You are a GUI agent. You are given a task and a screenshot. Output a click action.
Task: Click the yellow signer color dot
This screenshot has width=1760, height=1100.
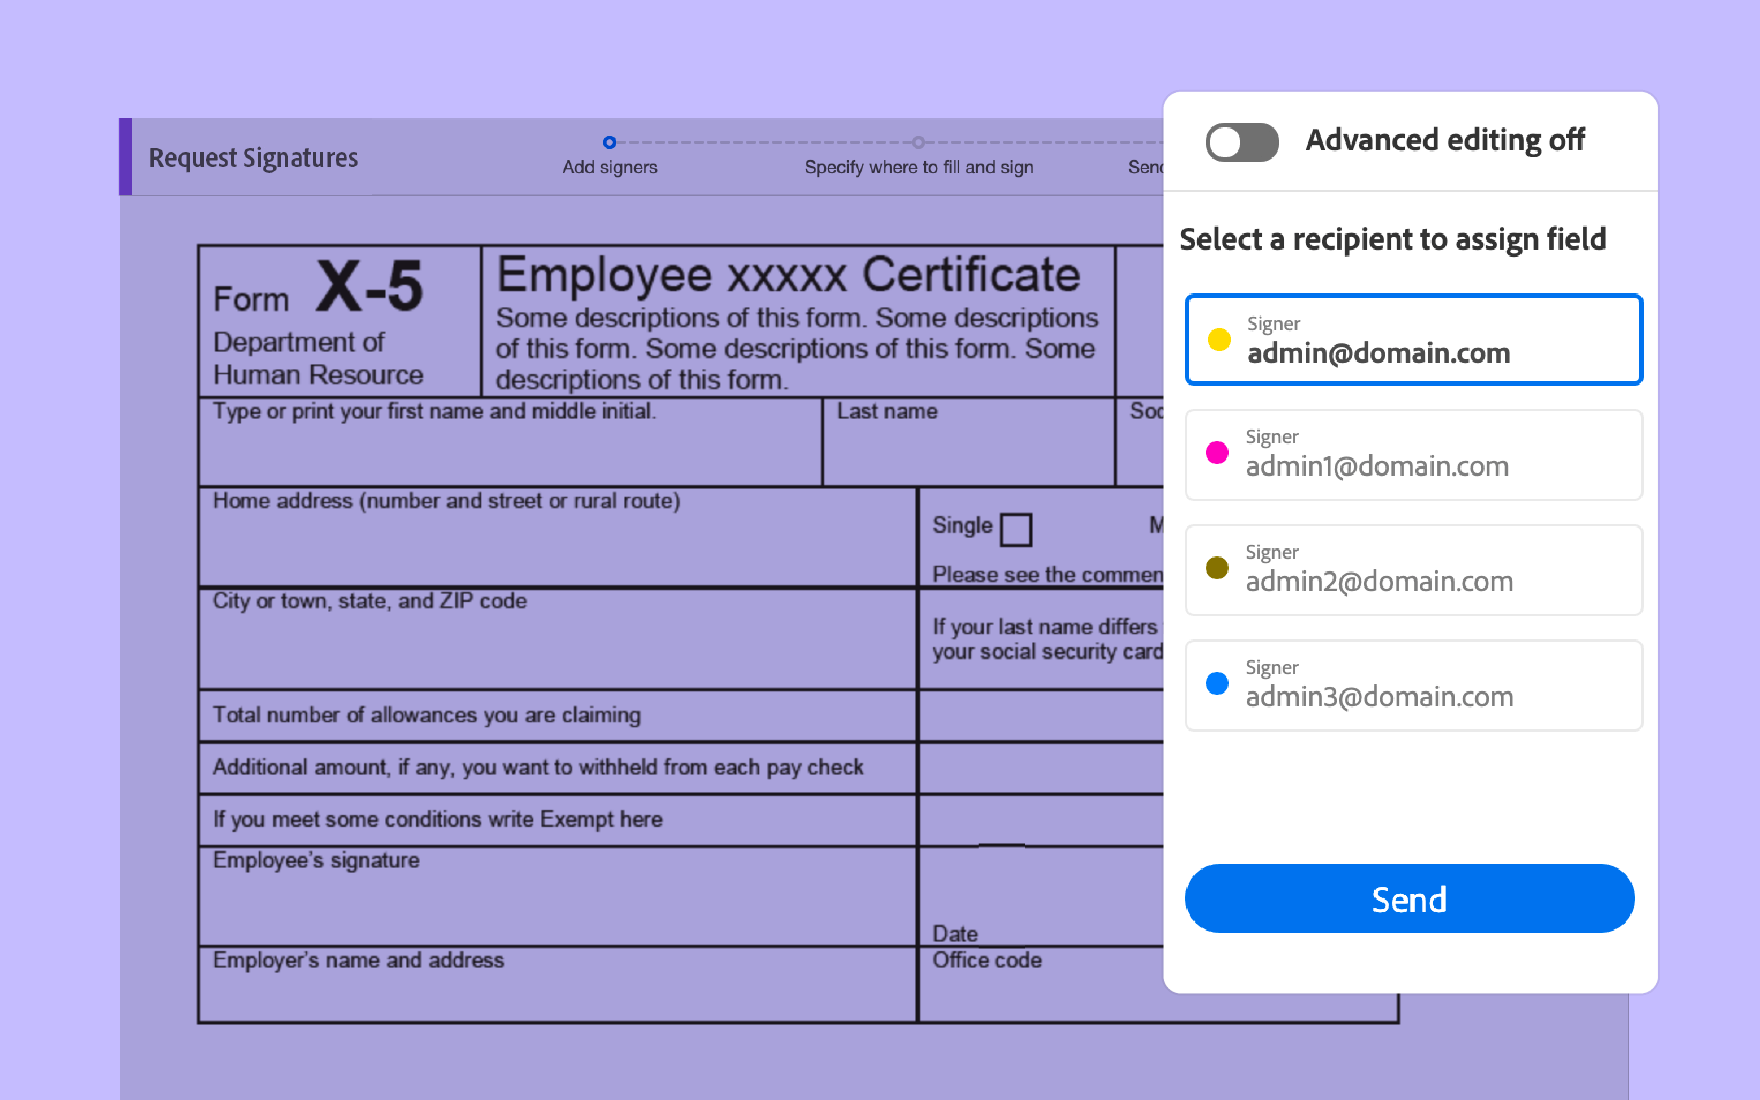point(1218,340)
